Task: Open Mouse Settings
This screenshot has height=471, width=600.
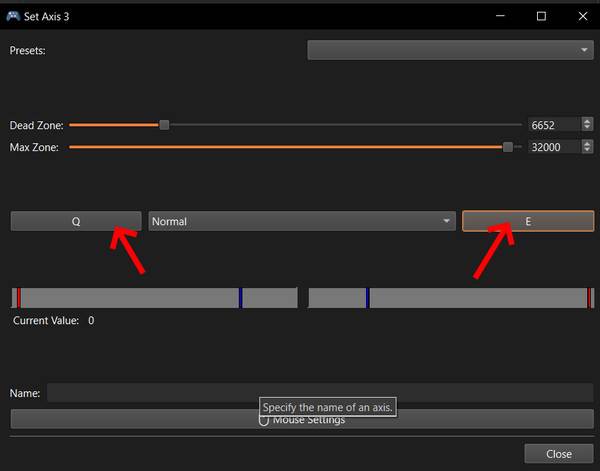Action: click(x=302, y=419)
